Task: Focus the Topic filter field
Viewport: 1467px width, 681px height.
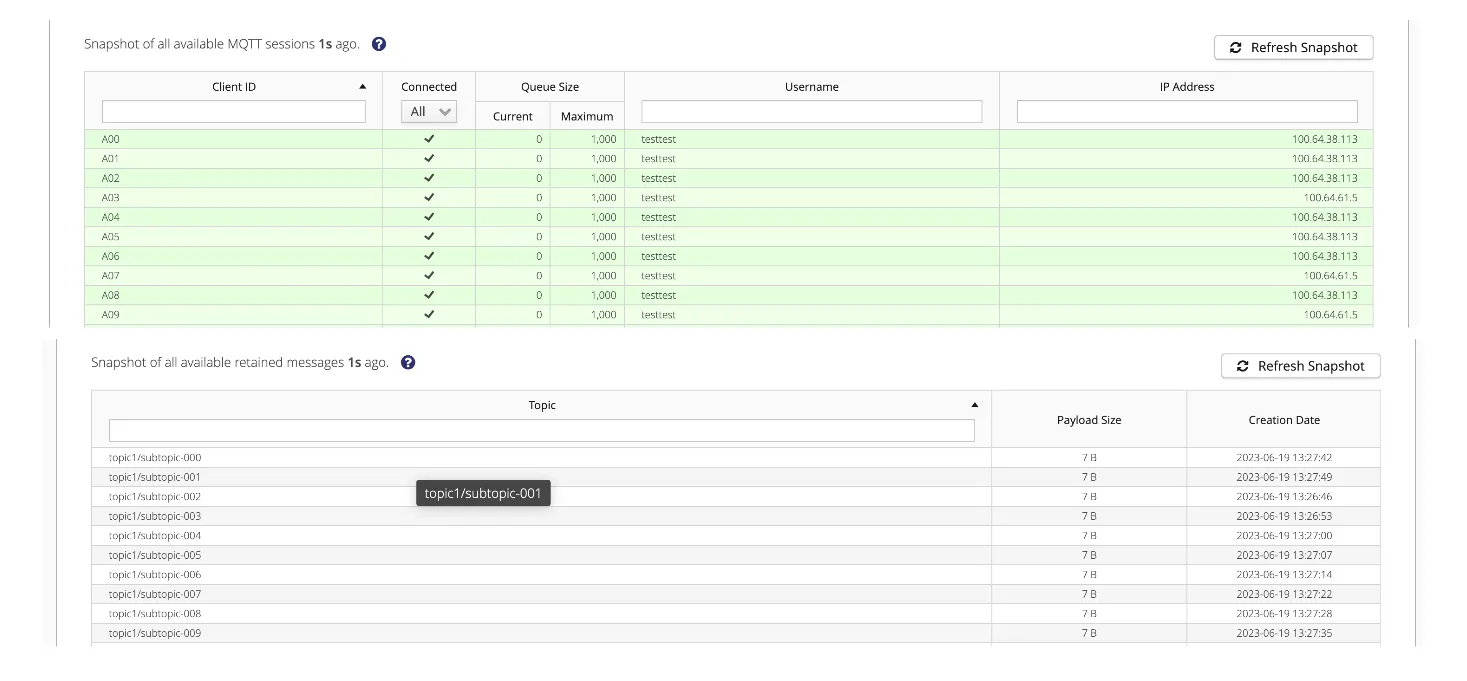Action: tap(542, 430)
